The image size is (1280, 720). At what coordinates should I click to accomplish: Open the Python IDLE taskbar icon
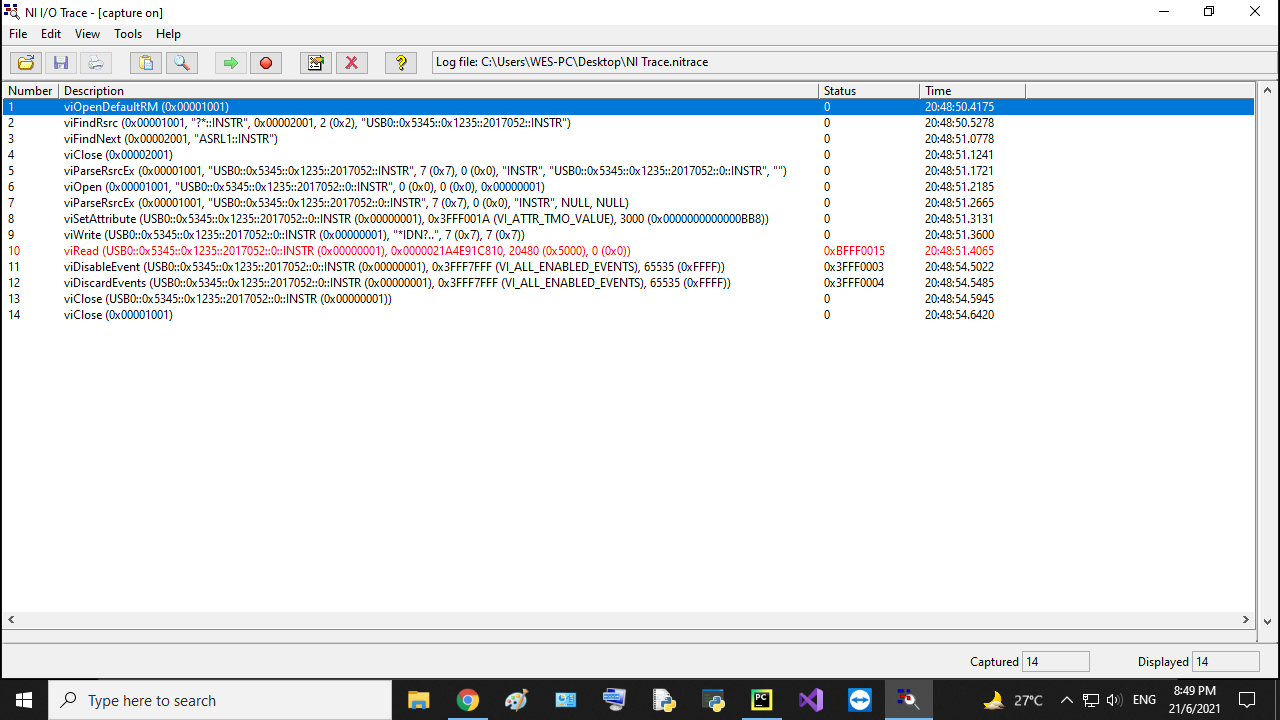click(x=663, y=700)
